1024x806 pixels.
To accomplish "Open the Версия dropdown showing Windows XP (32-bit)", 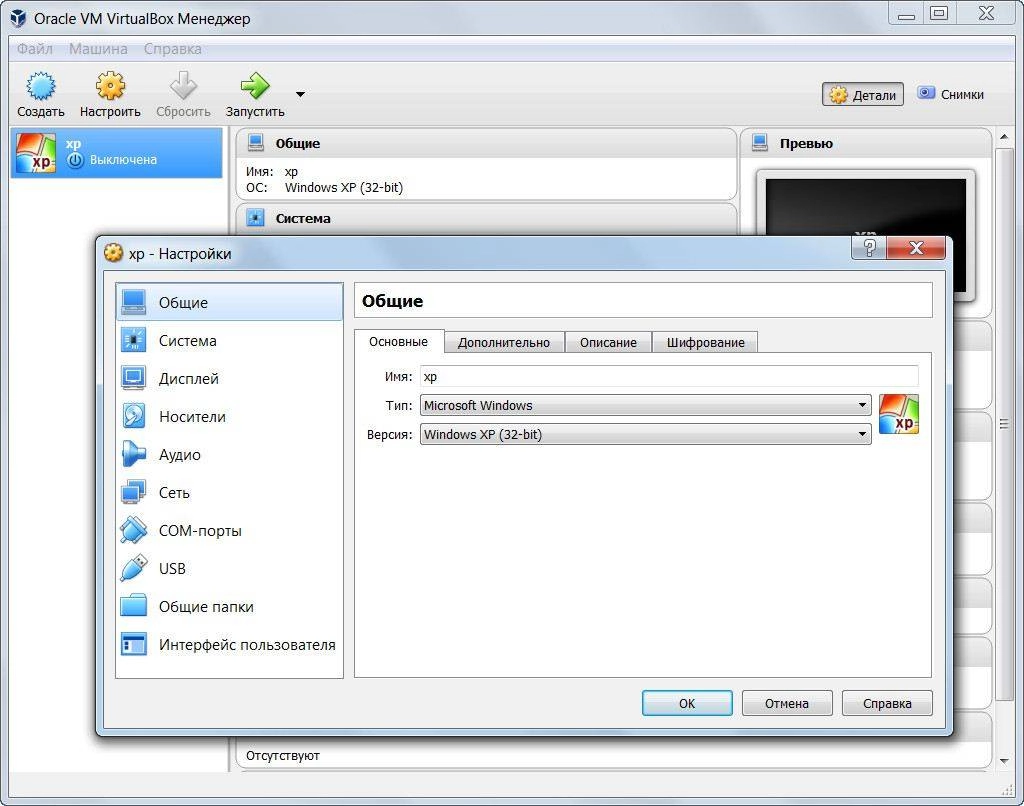I will click(x=645, y=434).
